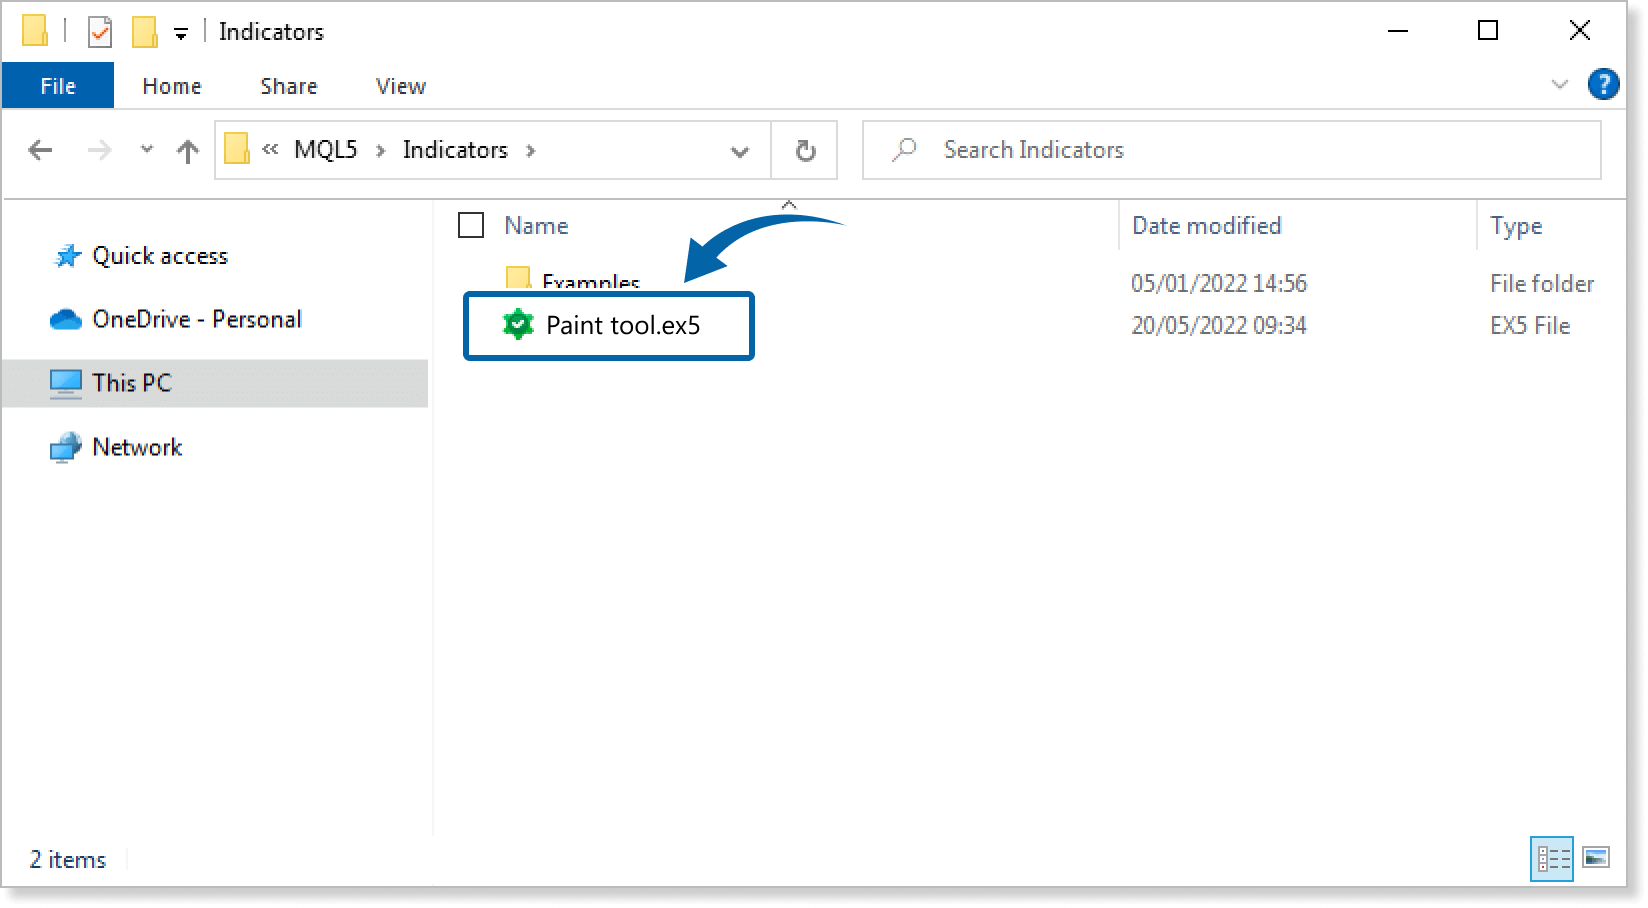Screen dimensions: 1648x908
Task: Go back with the Back arrow
Action: point(41,151)
